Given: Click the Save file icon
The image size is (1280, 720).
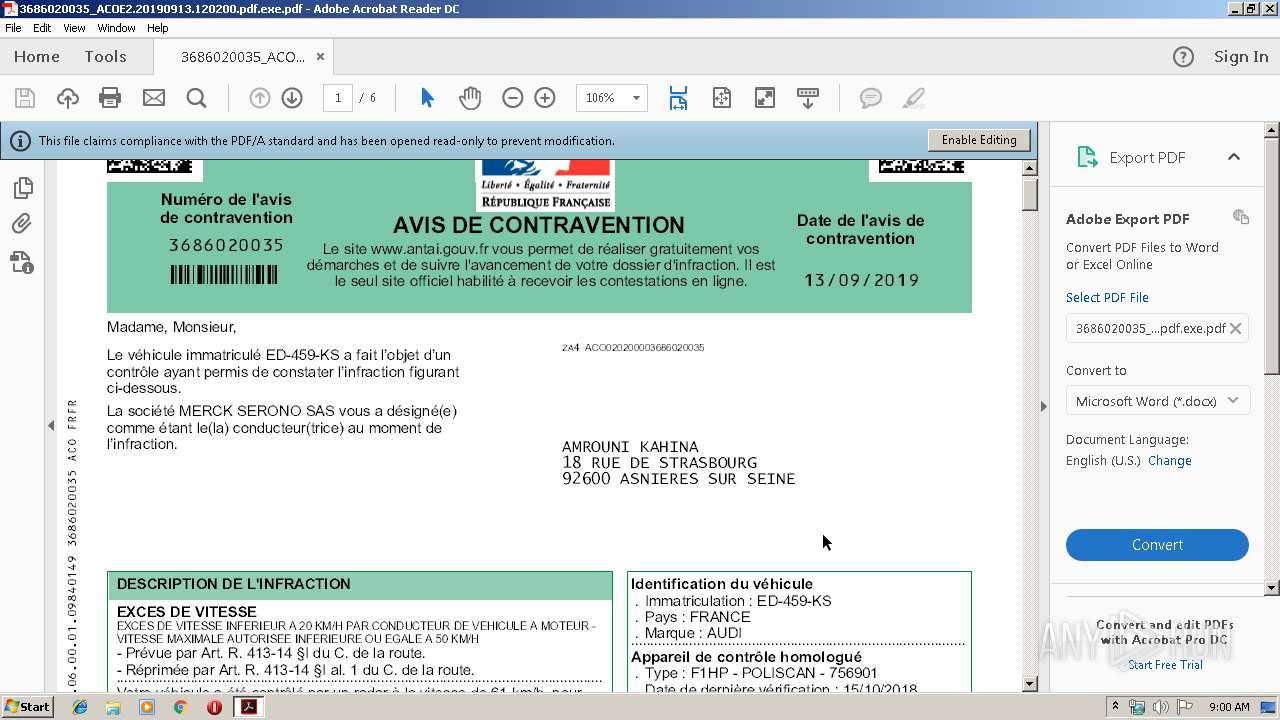Looking at the screenshot, I should pos(25,98).
